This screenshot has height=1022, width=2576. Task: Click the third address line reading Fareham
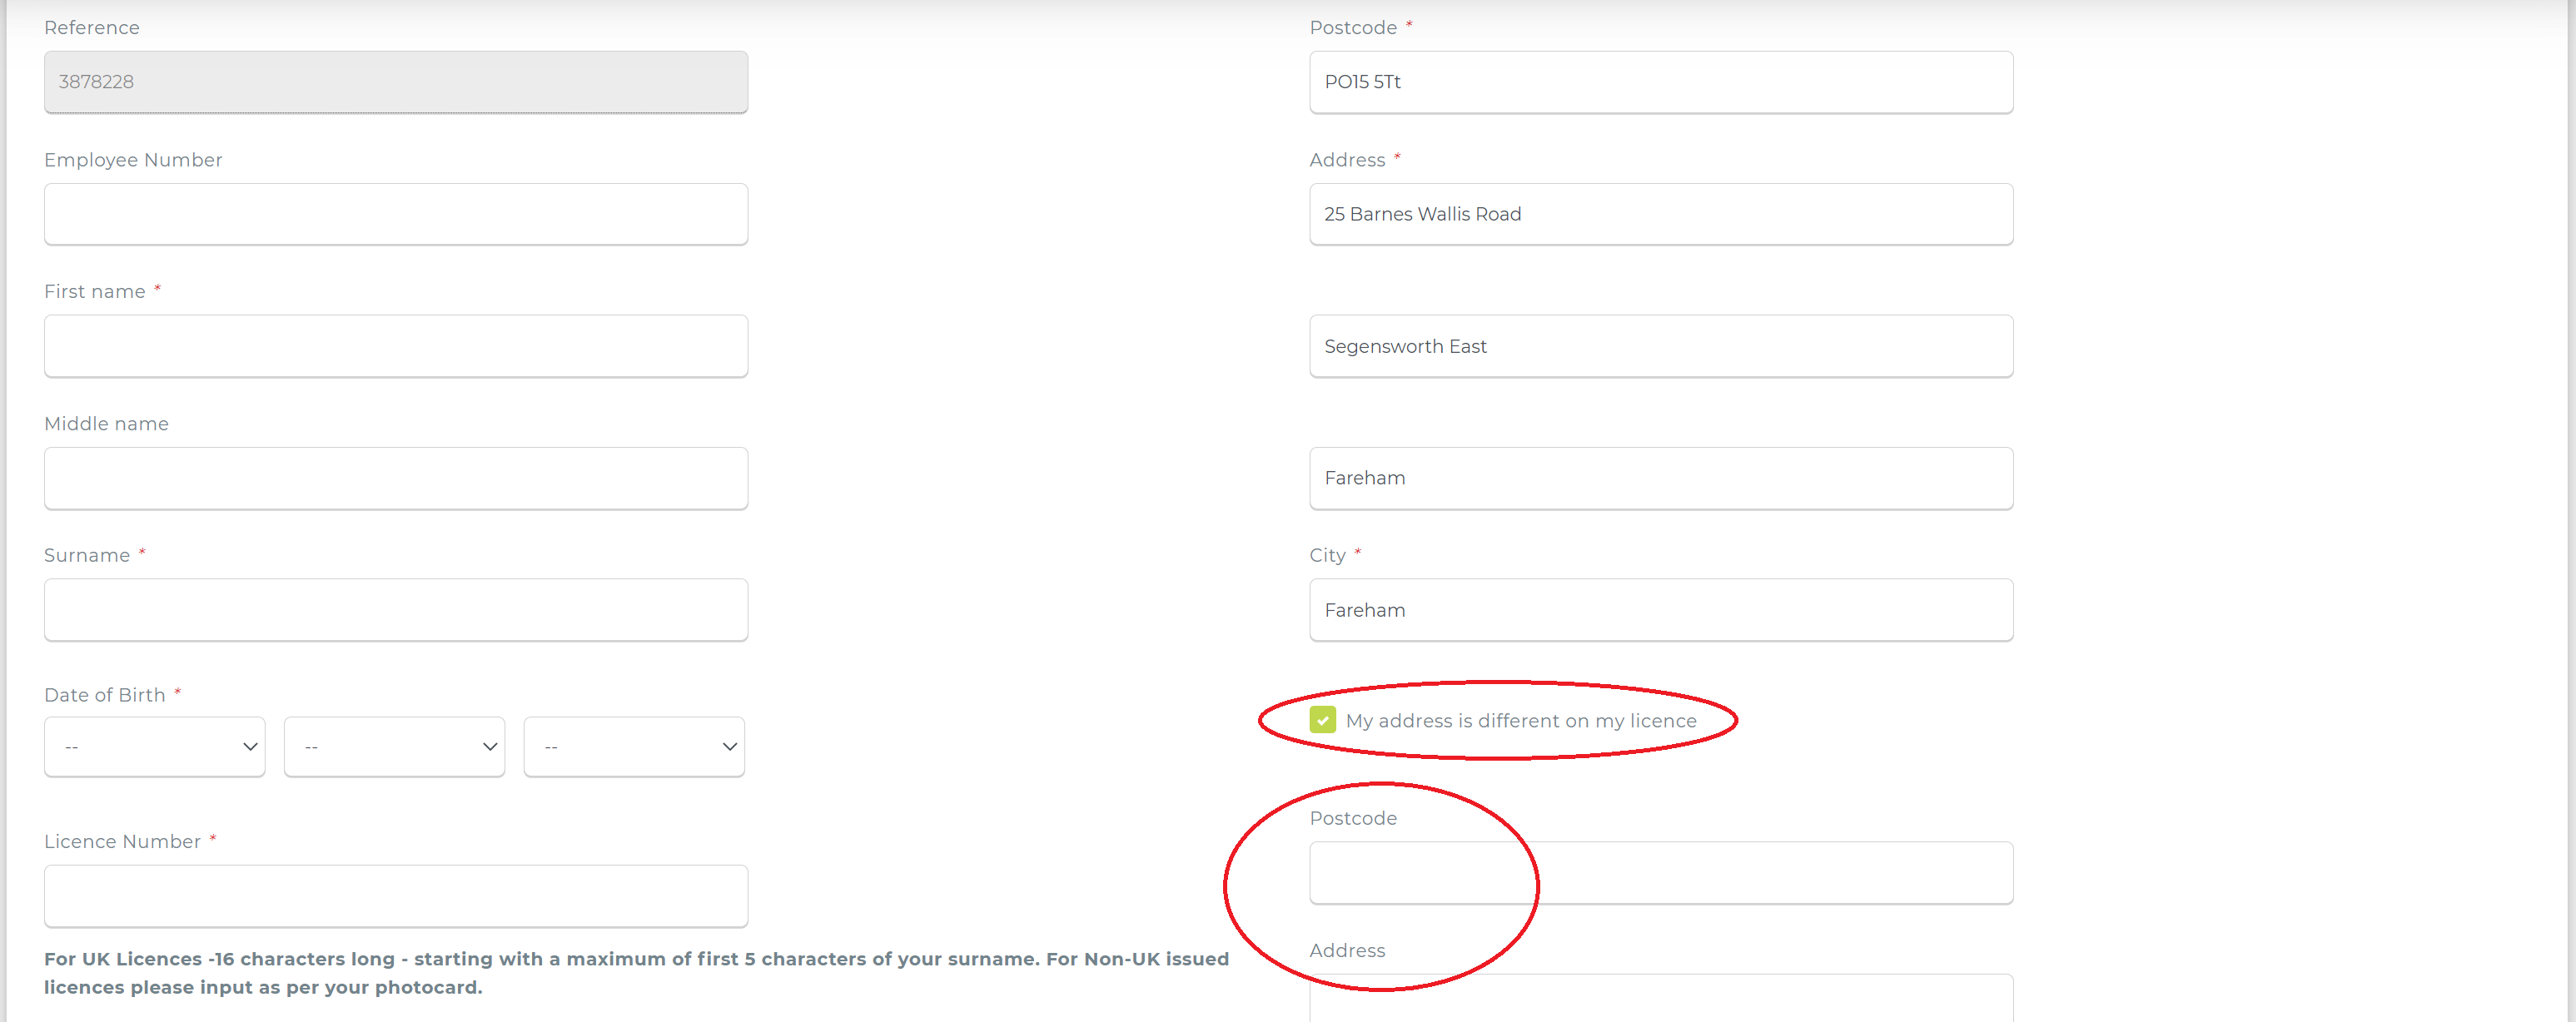coord(1661,478)
